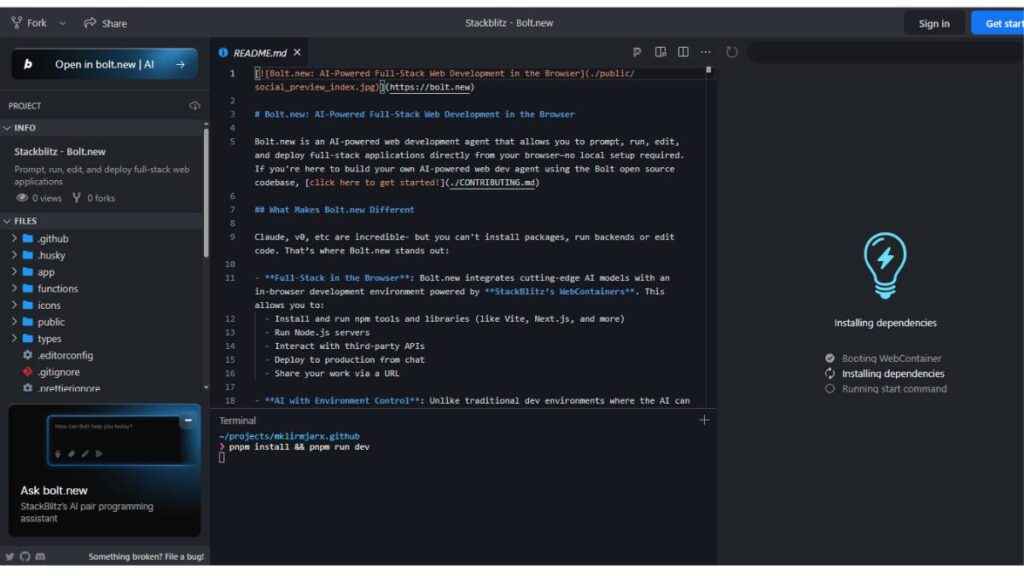Select the Terminal tab
Image resolution: width=1024 pixels, height=576 pixels.
[x=237, y=420]
